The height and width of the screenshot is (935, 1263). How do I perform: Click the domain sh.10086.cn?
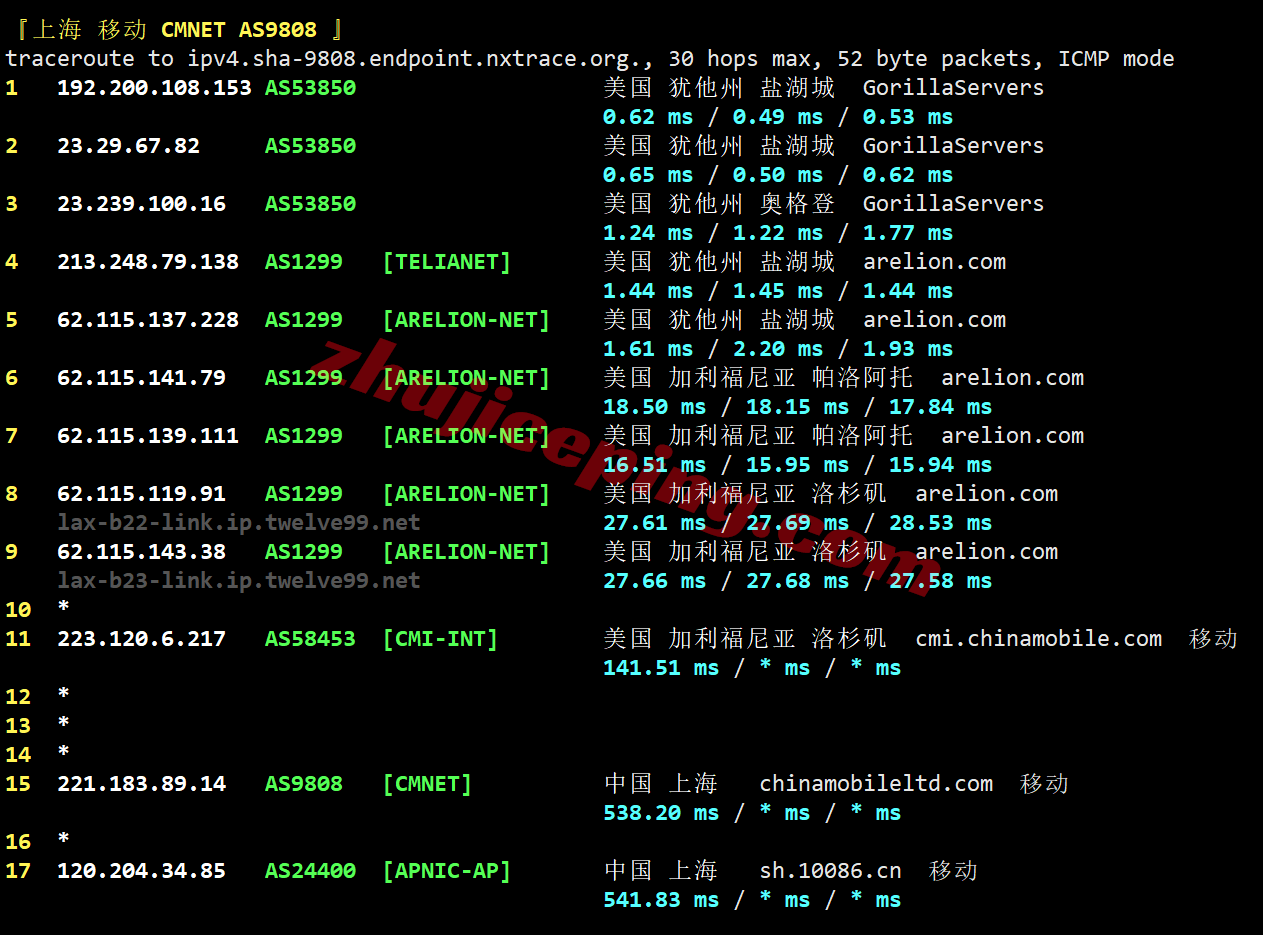point(831,871)
